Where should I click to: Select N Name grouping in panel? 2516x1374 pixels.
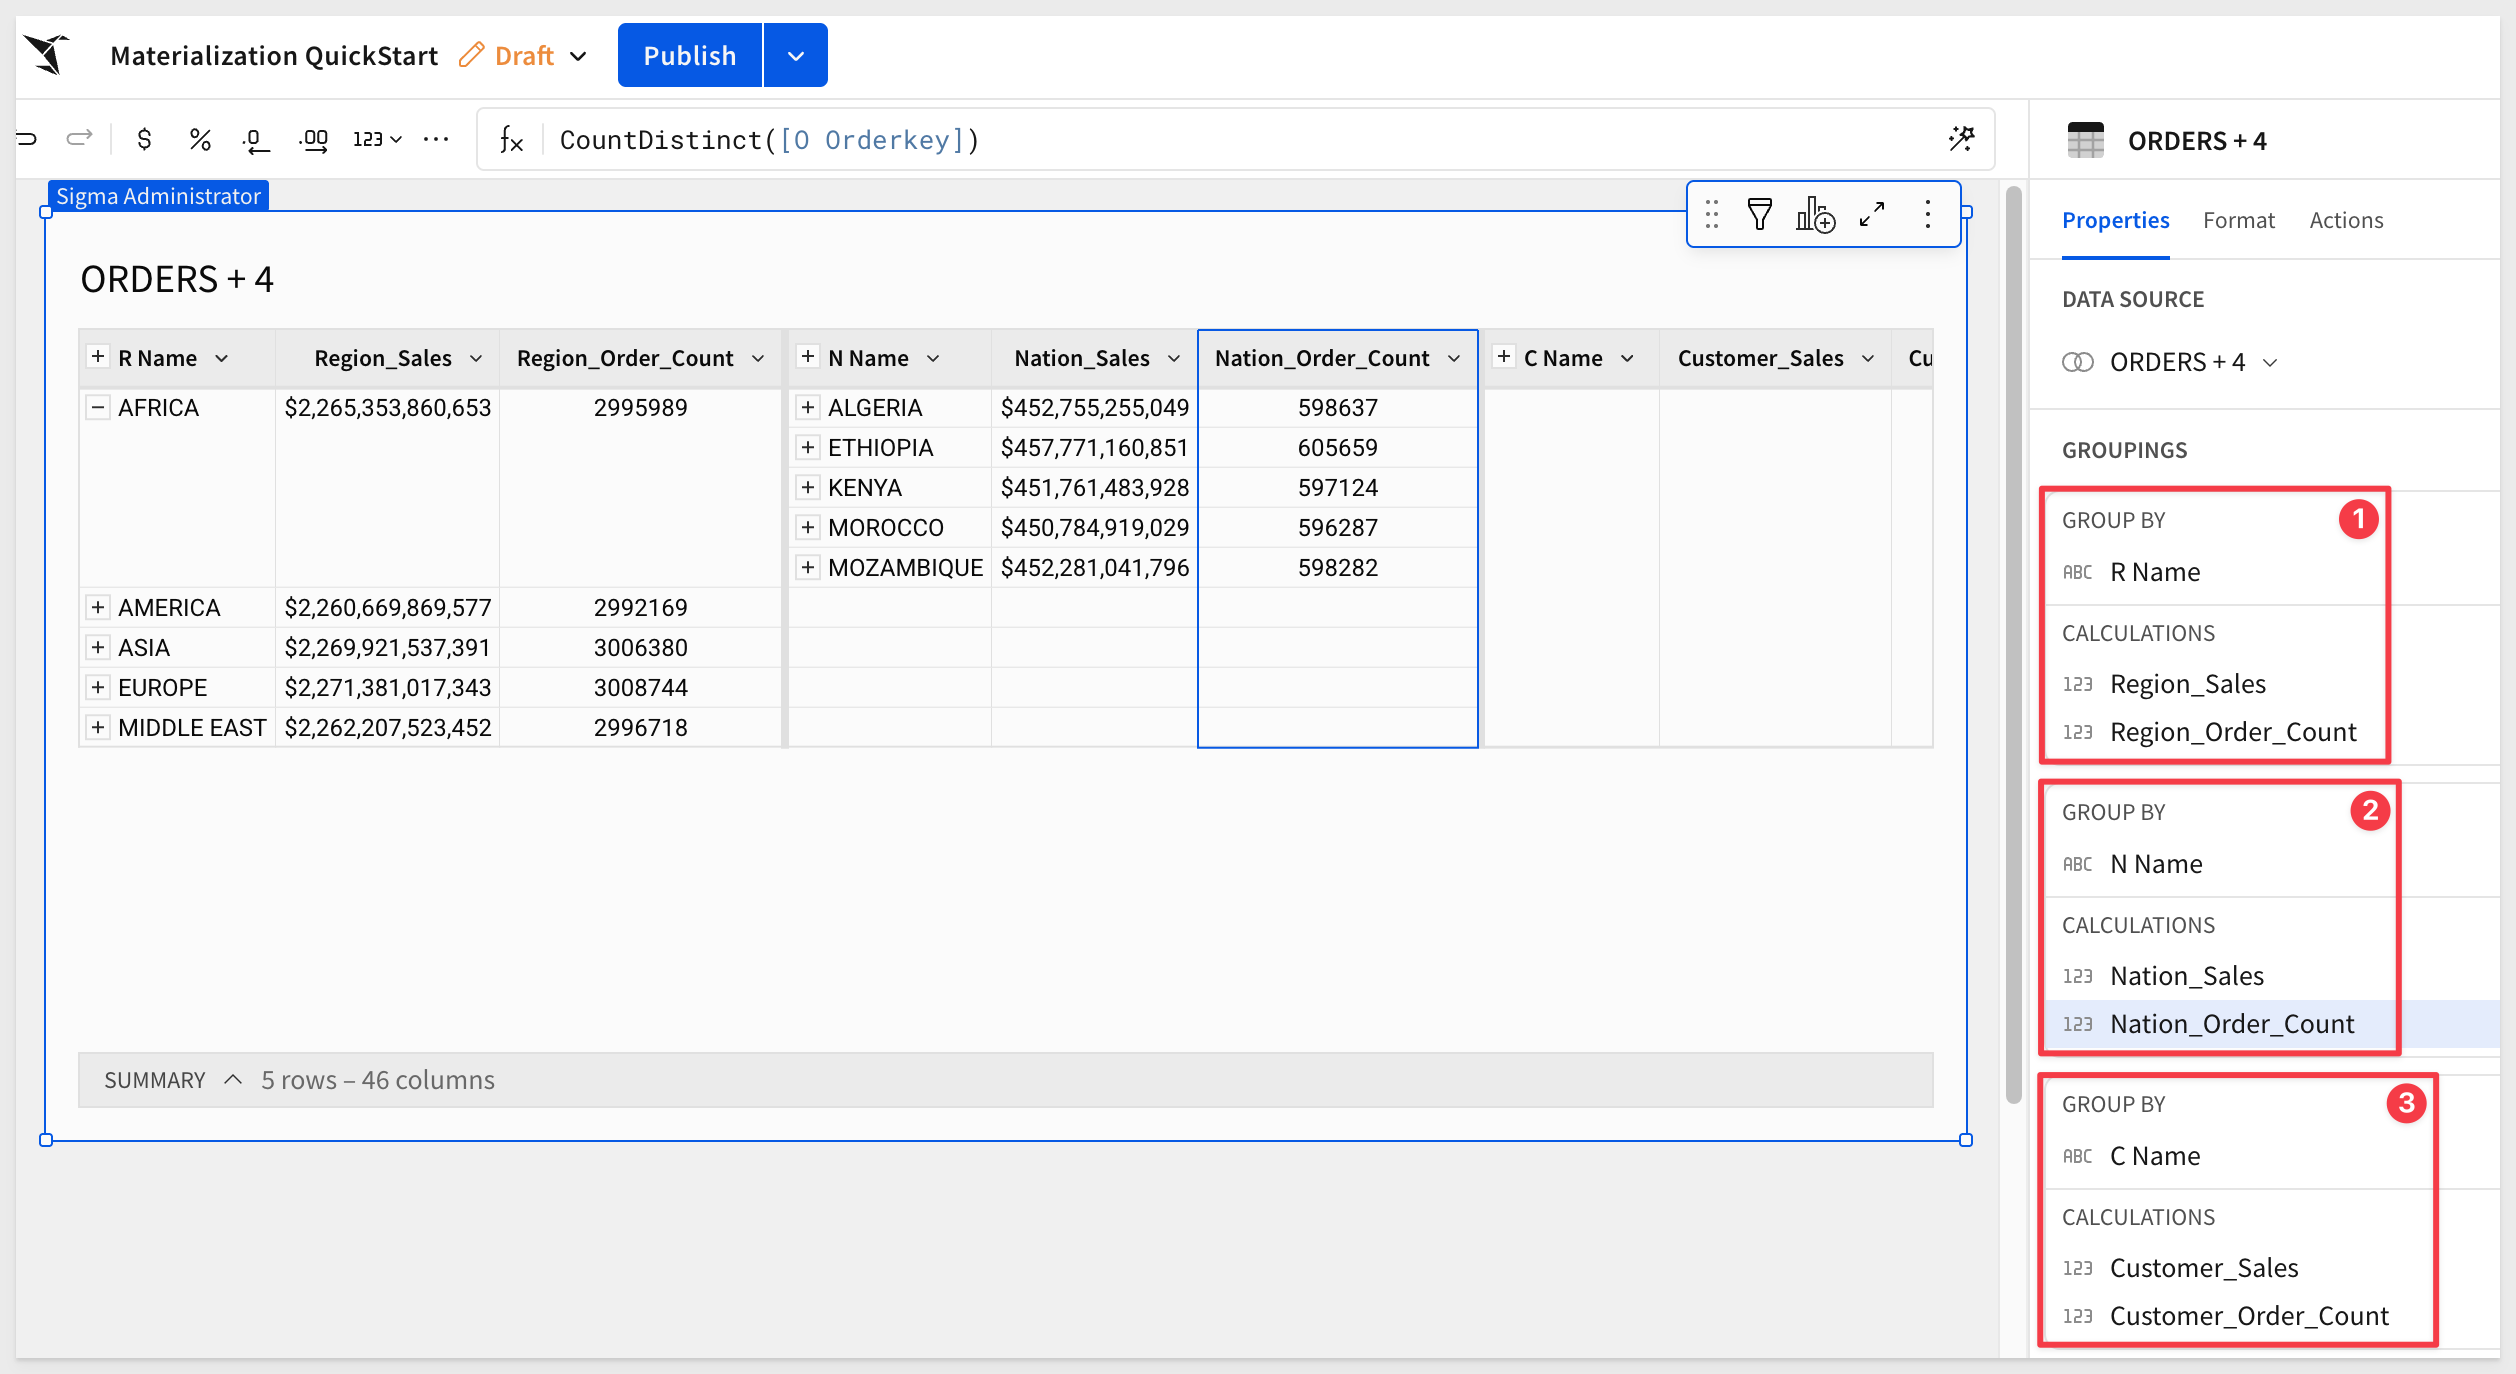tap(2156, 864)
